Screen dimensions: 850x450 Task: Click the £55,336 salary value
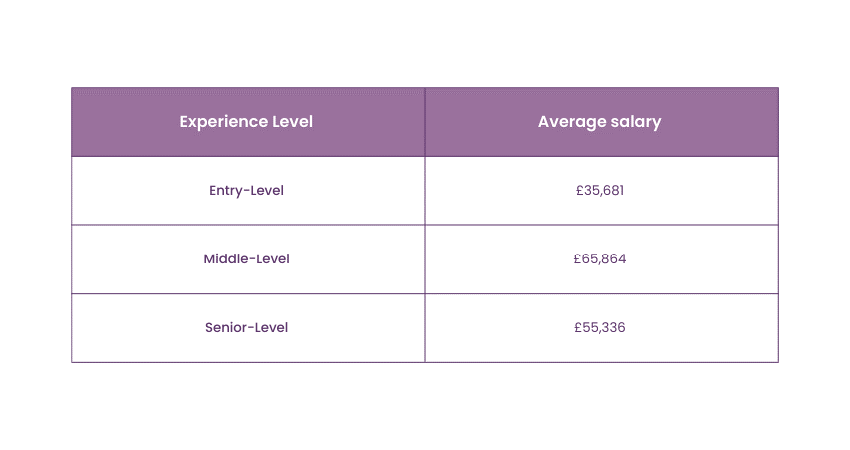coord(600,327)
